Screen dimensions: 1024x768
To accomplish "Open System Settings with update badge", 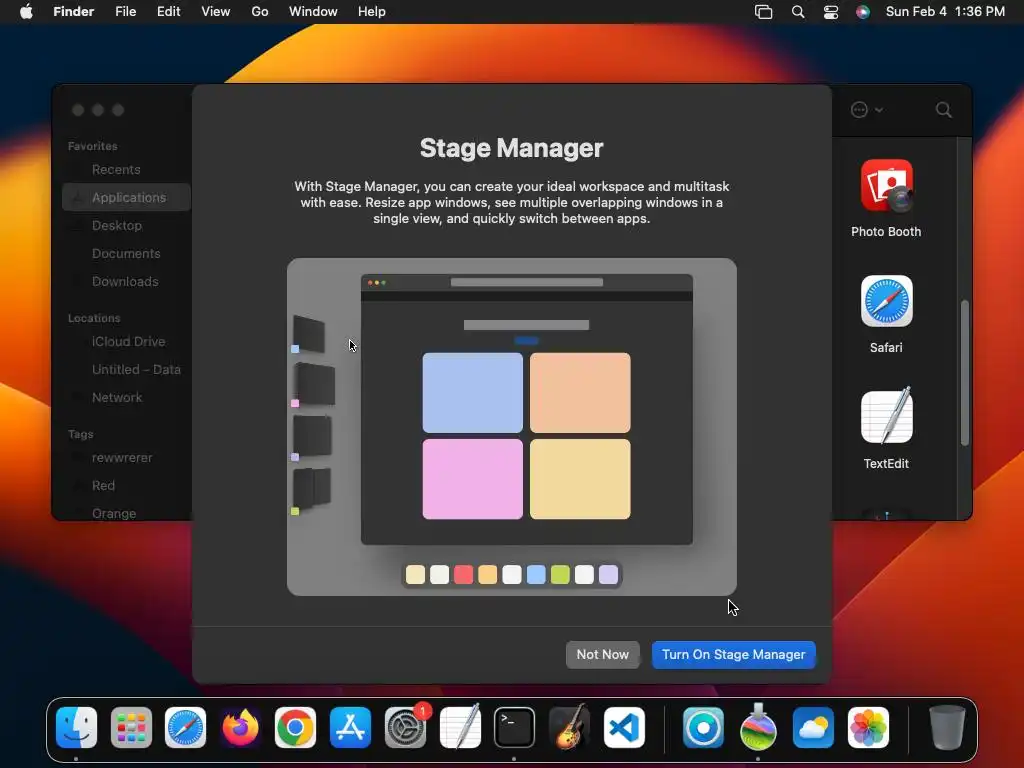I will click(406, 727).
